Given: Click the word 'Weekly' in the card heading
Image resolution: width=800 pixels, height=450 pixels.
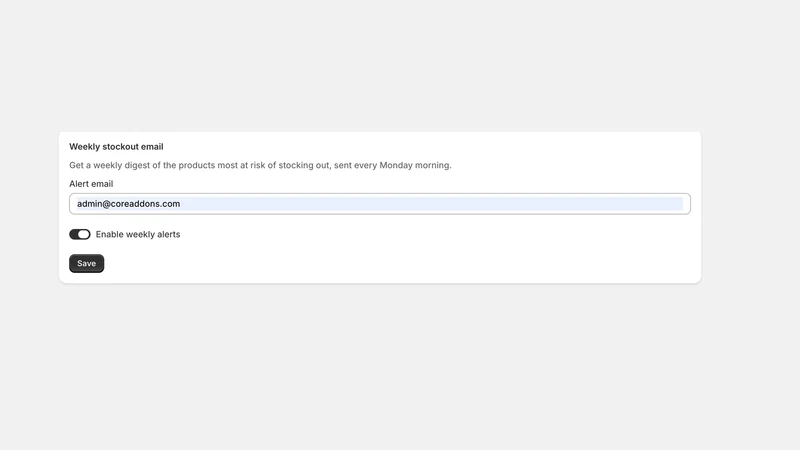Looking at the screenshot, I should (x=85, y=146).
